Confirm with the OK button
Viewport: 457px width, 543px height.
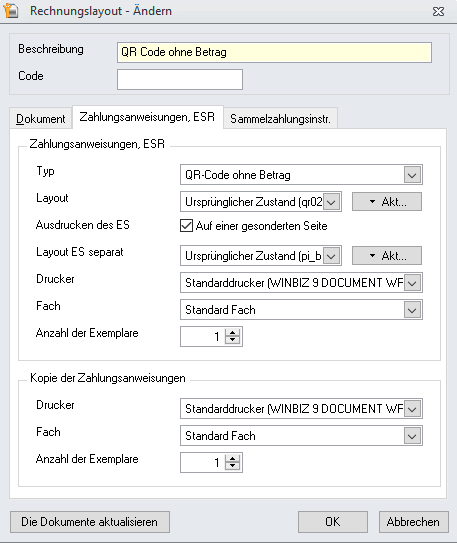point(333,522)
